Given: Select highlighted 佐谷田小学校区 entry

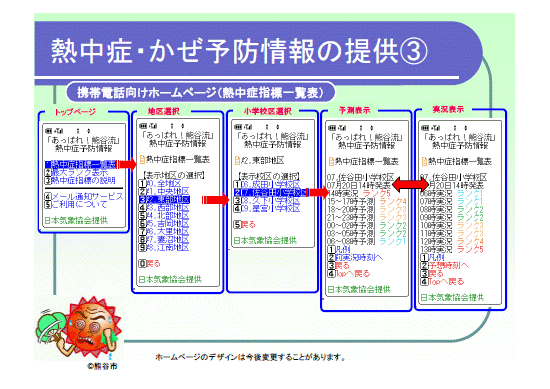Looking at the screenshot, I should [271, 193].
